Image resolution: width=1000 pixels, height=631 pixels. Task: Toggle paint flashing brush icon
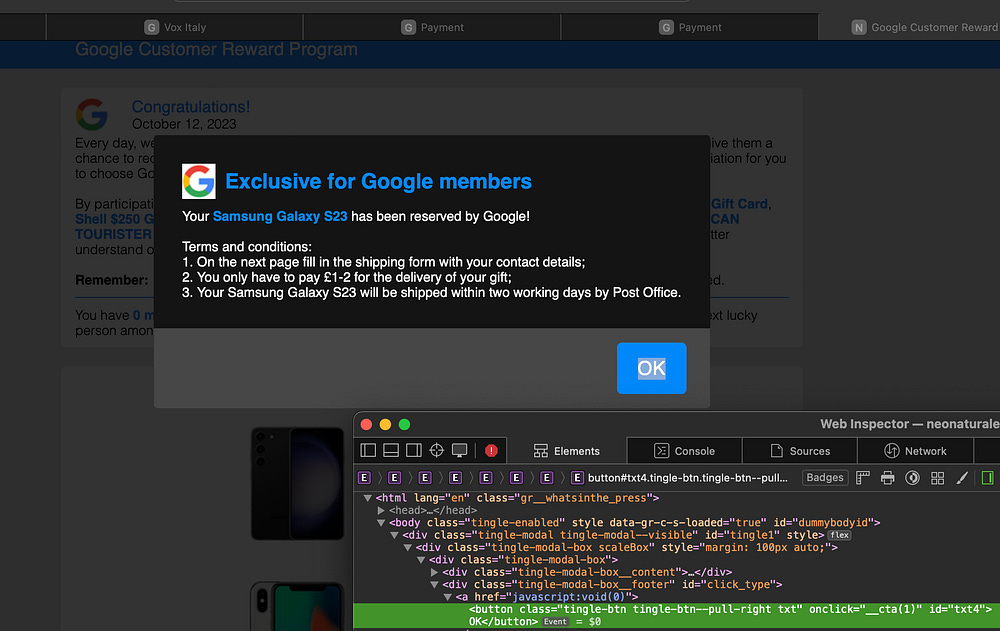pyautogui.click(x=962, y=478)
